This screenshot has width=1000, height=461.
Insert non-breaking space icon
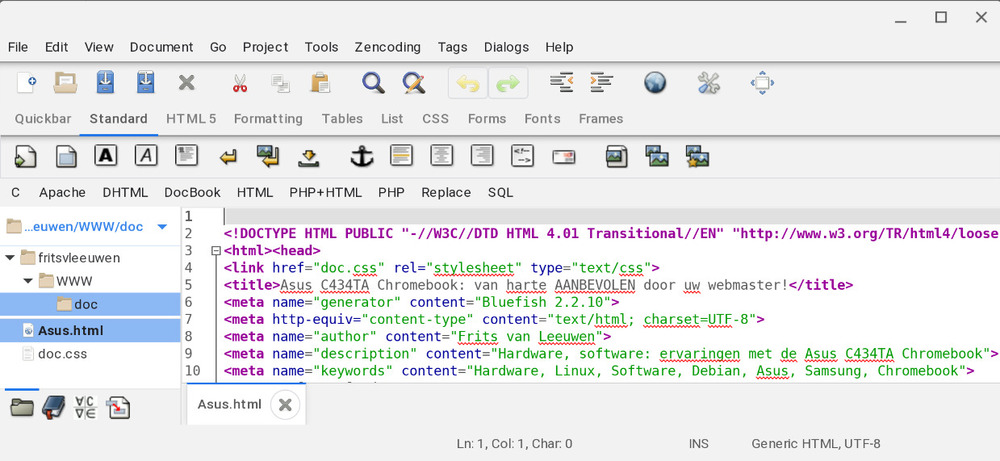309,157
